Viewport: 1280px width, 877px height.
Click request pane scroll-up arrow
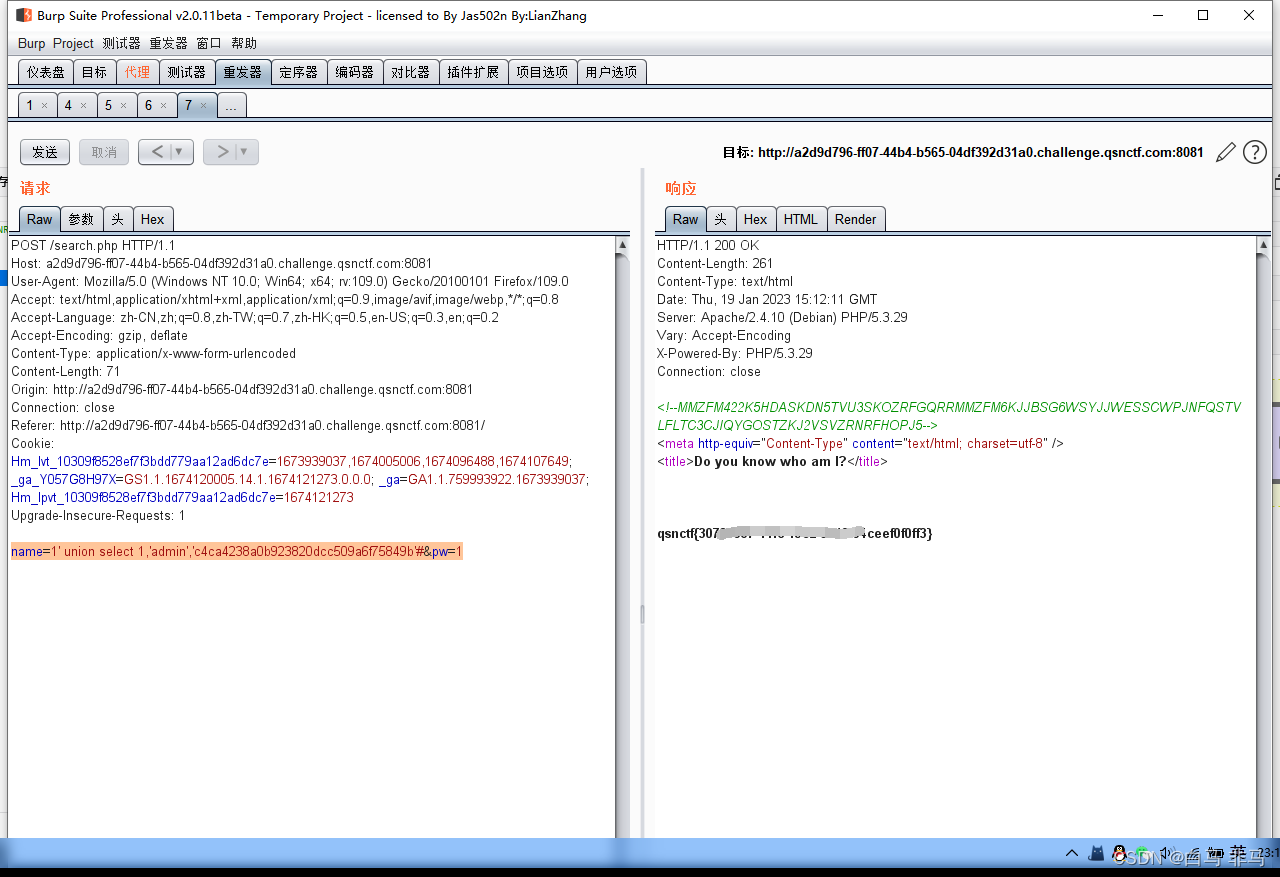coord(622,244)
